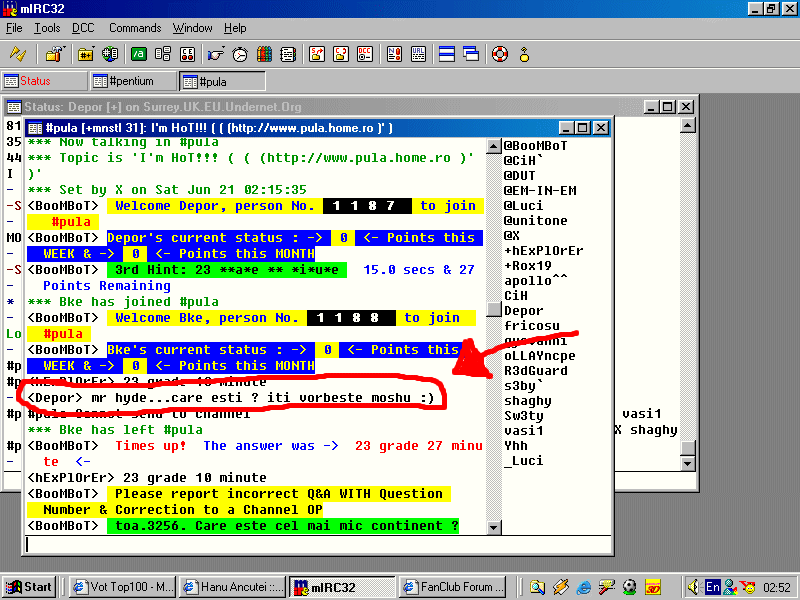Select s3by` in the nick list
This screenshot has height=600, width=800.
click(523, 386)
